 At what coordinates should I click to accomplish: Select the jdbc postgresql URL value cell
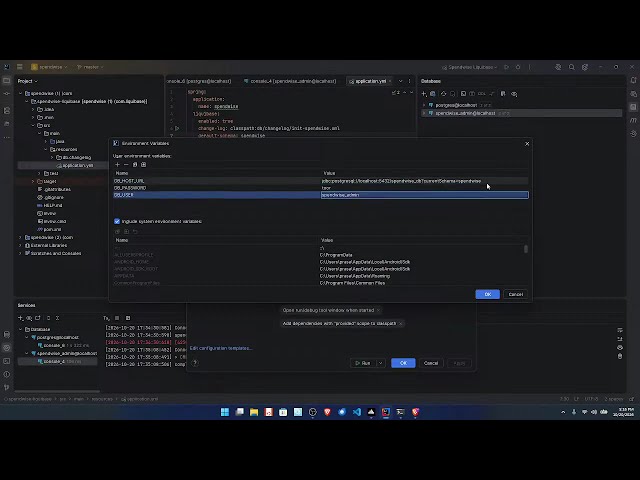401,181
